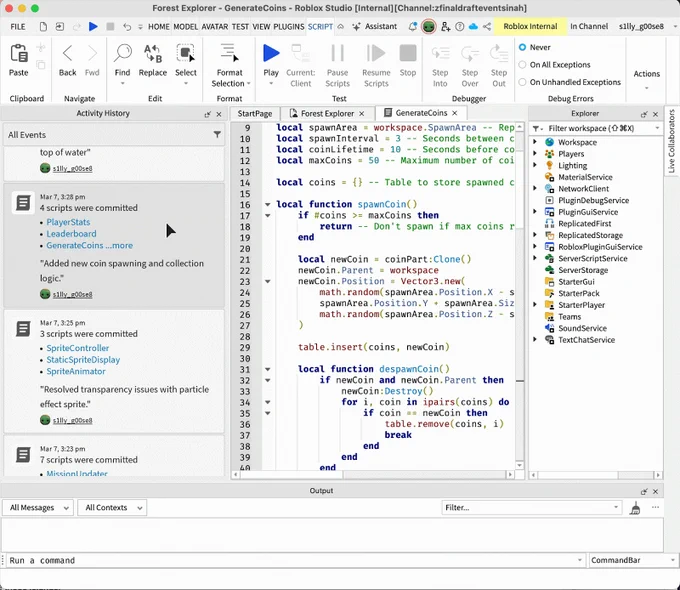The width and height of the screenshot is (680, 590).
Task: Click the Select tool icon
Action: pyautogui.click(x=186, y=54)
